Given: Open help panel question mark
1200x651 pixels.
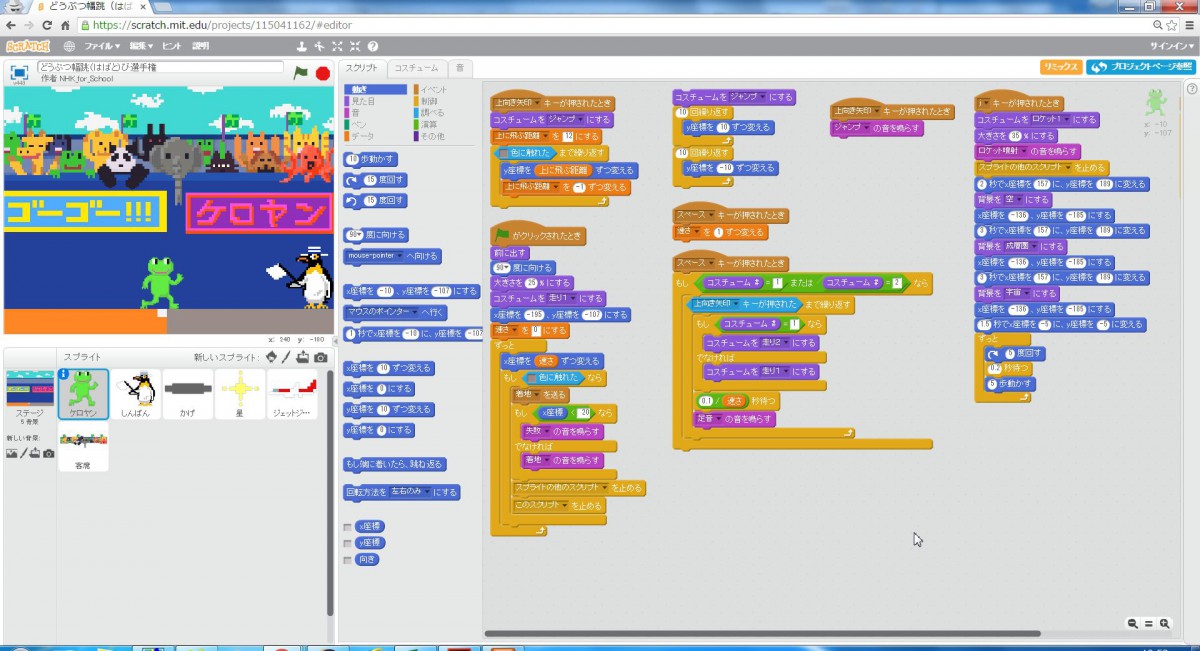Looking at the screenshot, I should (x=1192, y=89).
